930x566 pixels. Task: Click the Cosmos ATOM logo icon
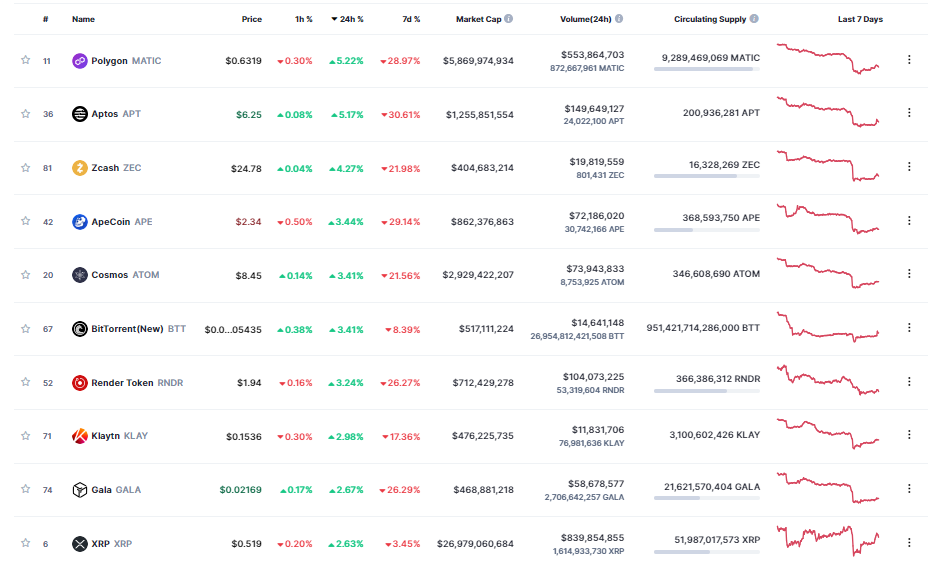79,275
